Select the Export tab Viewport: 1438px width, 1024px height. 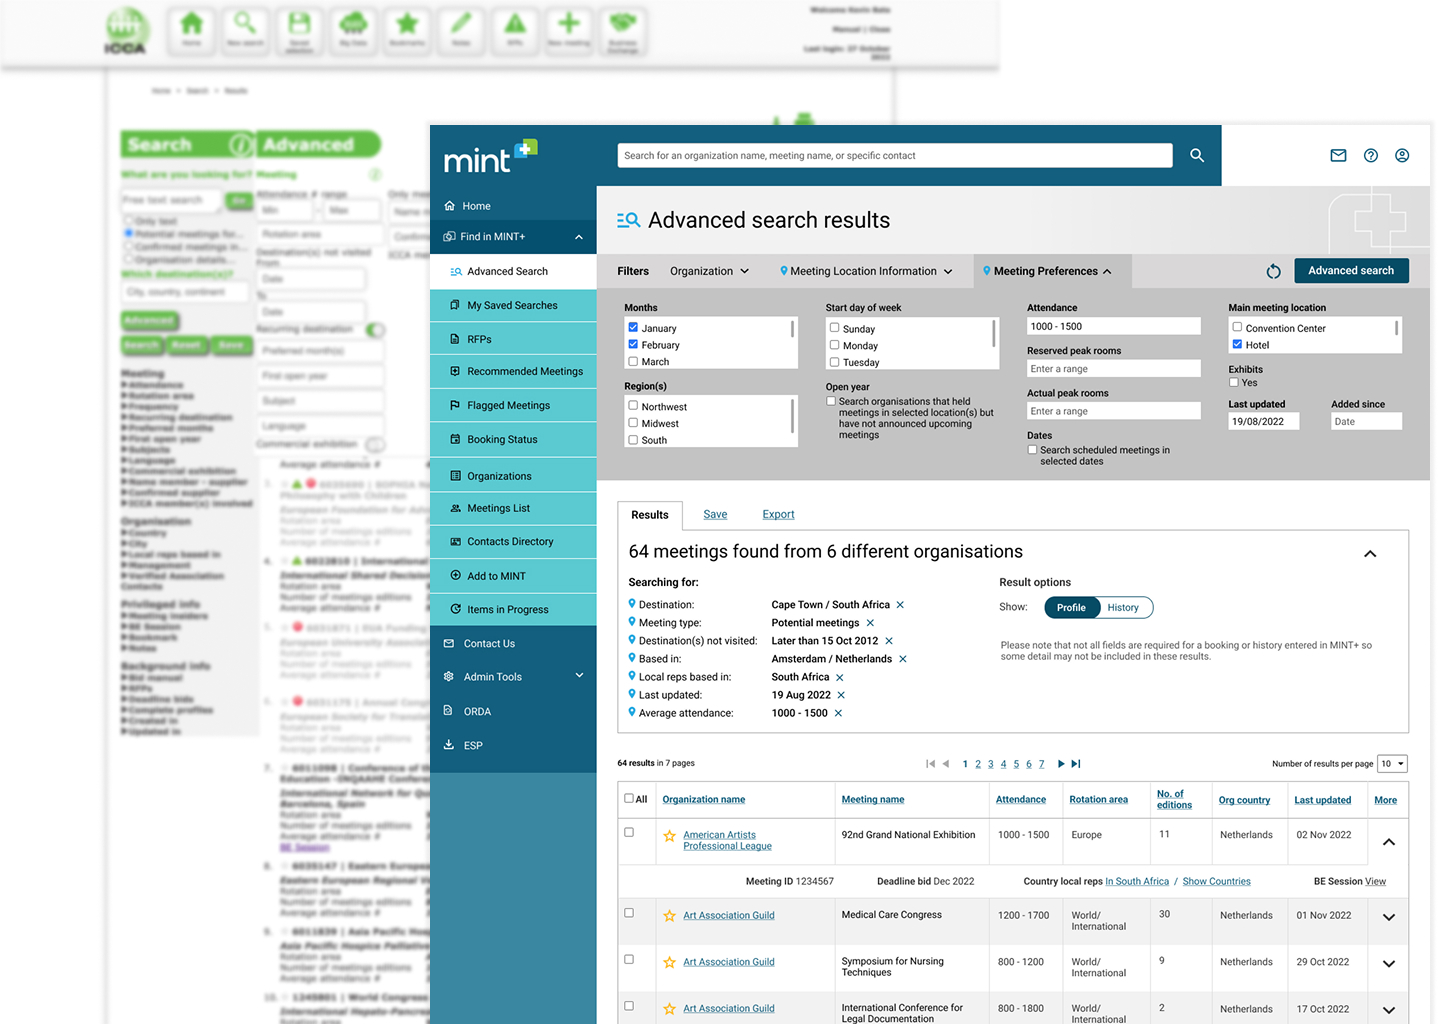click(x=778, y=514)
